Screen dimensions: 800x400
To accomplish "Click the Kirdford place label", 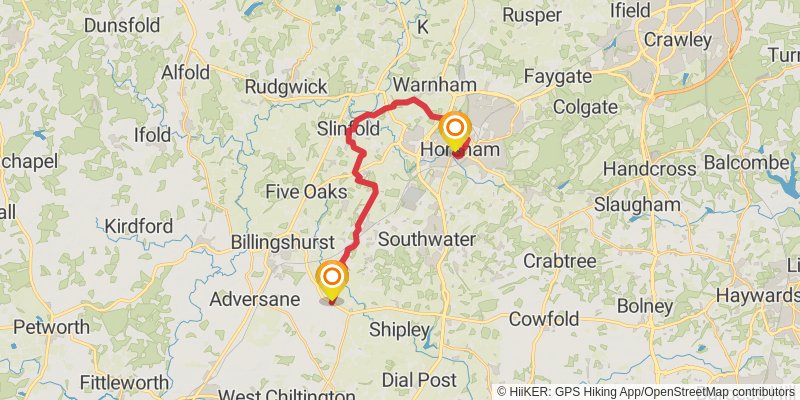I will point(139,226).
